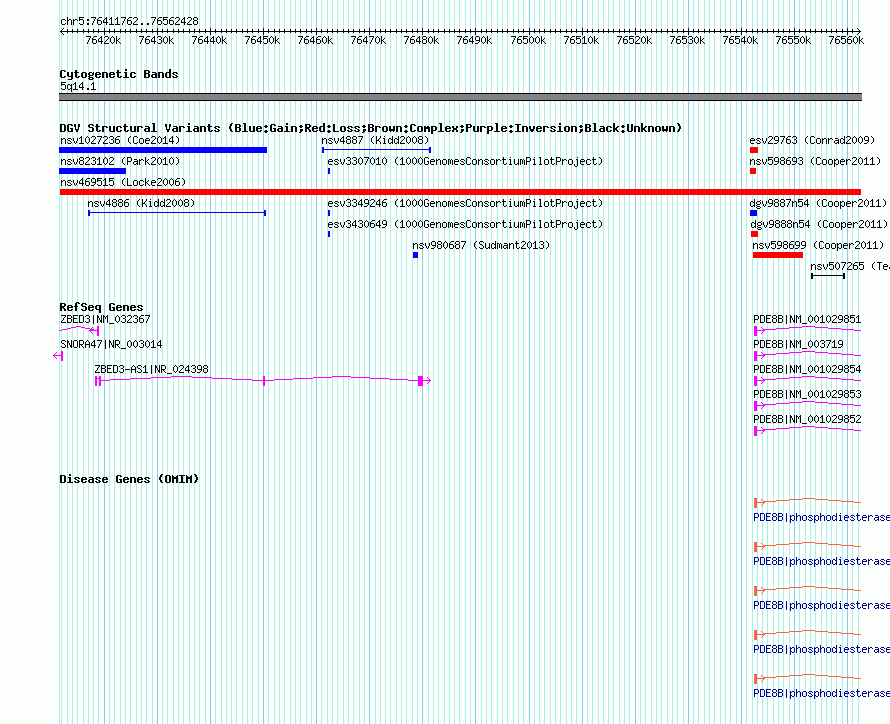Open the ZBED3|NM_032367 gene label
The image size is (890, 724).
105,319
